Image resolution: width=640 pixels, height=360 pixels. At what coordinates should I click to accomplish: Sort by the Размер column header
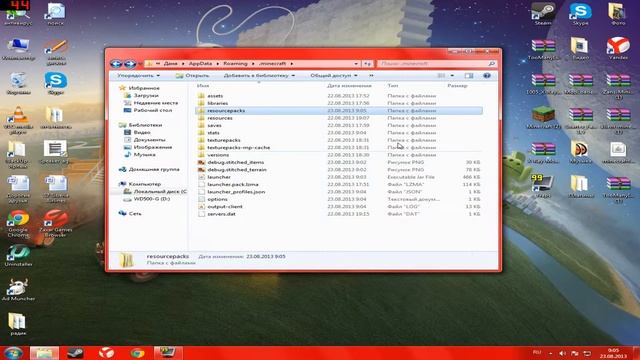(x=457, y=86)
